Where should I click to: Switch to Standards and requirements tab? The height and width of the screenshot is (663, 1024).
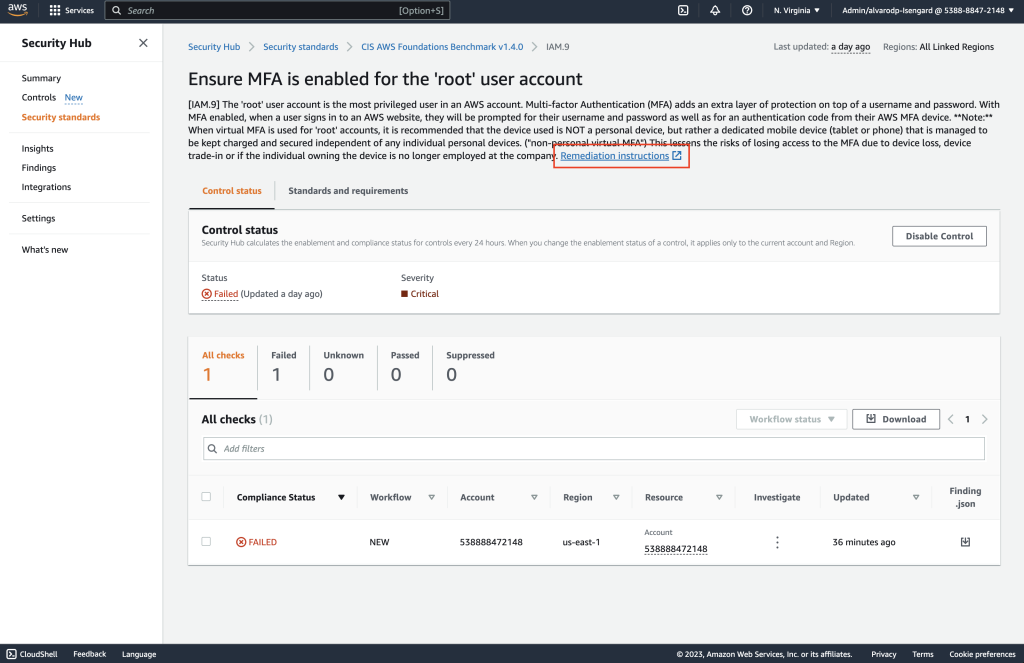tap(348, 191)
